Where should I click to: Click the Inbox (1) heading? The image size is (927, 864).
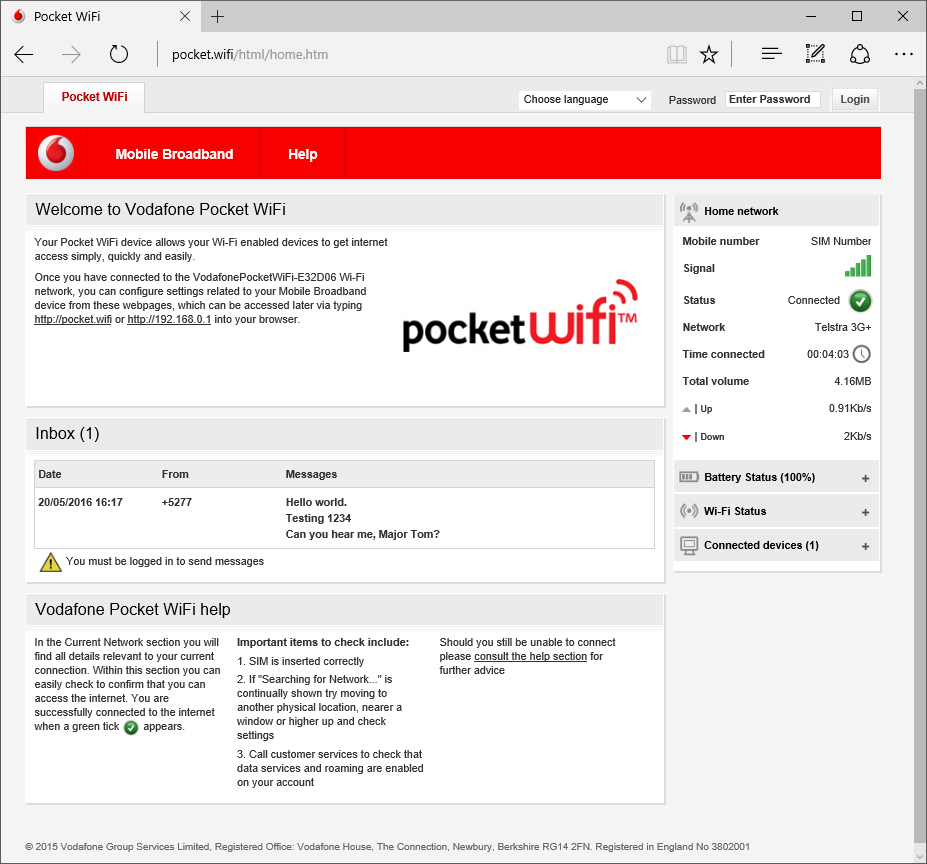[67, 433]
